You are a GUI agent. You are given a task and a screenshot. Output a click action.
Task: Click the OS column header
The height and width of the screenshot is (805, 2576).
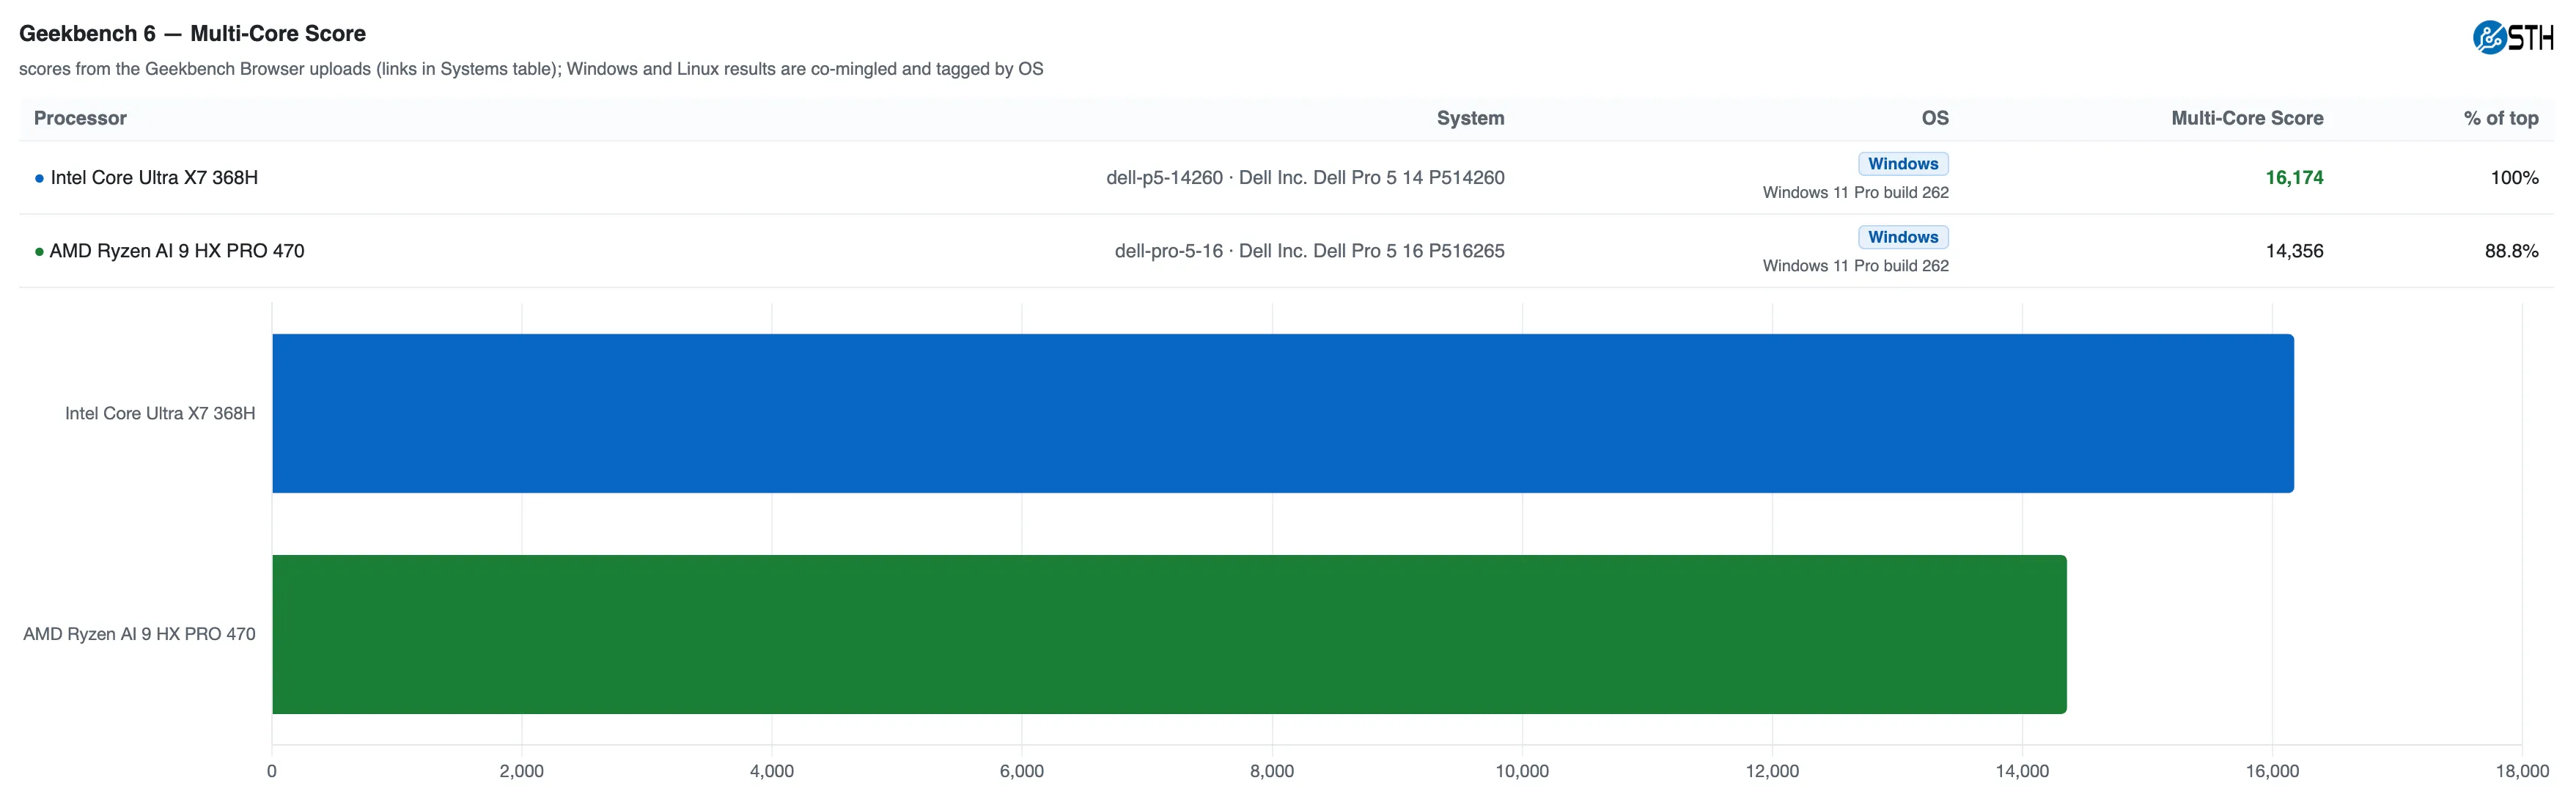tap(1935, 118)
